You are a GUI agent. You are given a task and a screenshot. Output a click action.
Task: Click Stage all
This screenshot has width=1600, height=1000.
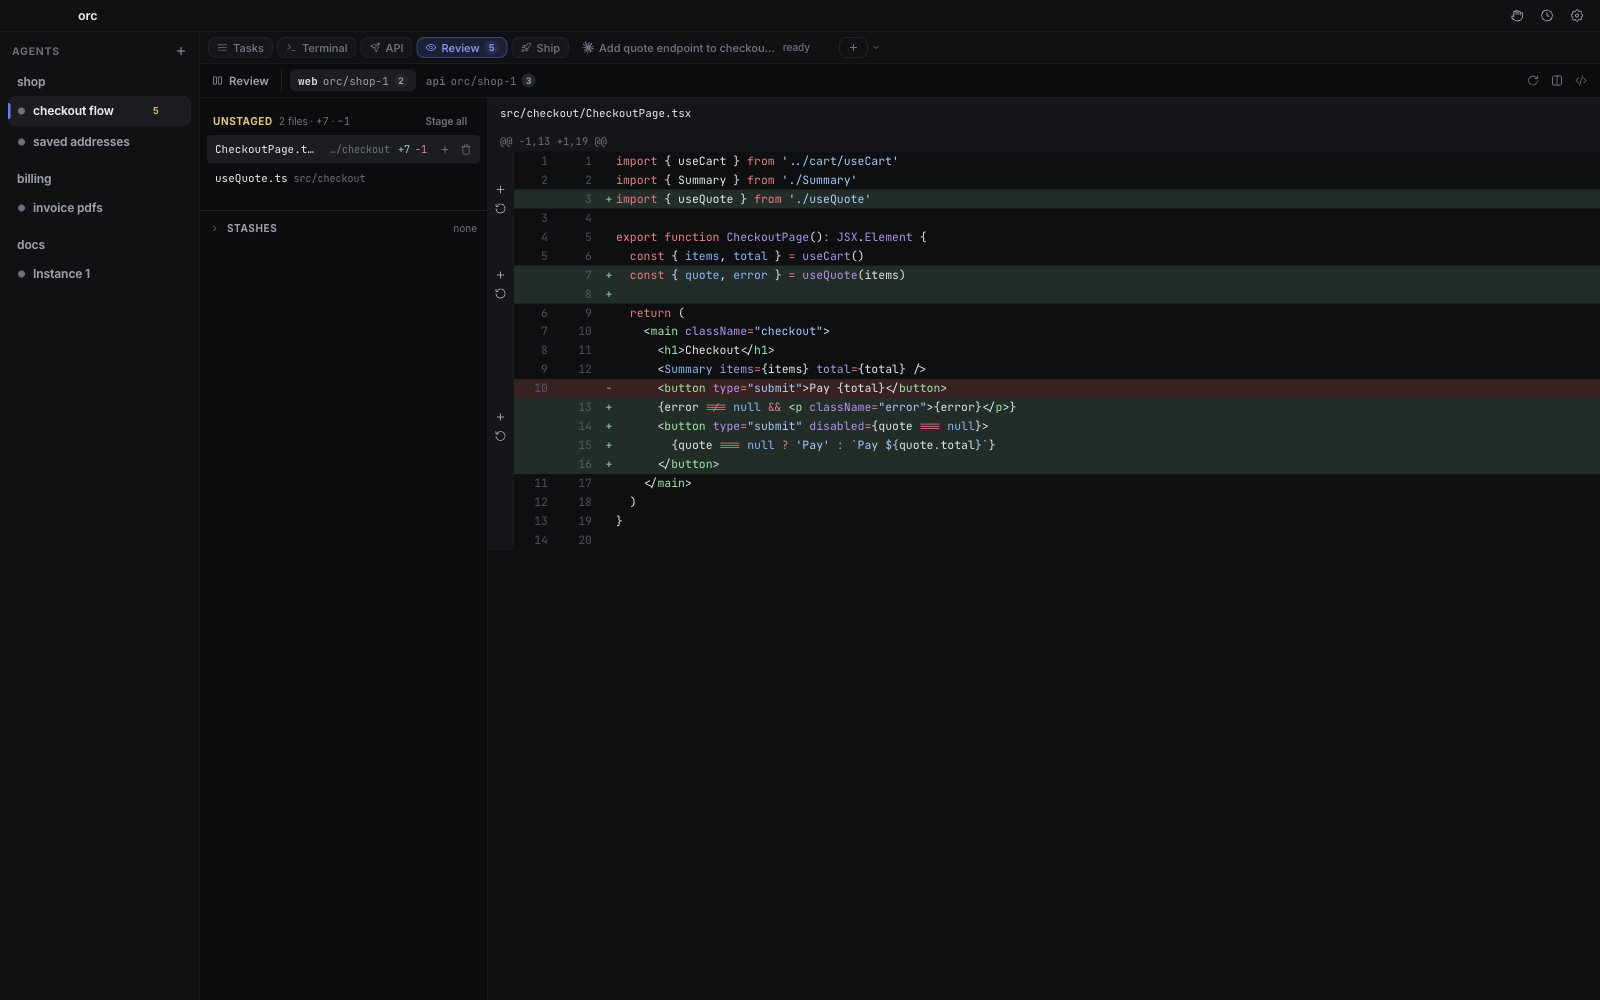[446, 122]
